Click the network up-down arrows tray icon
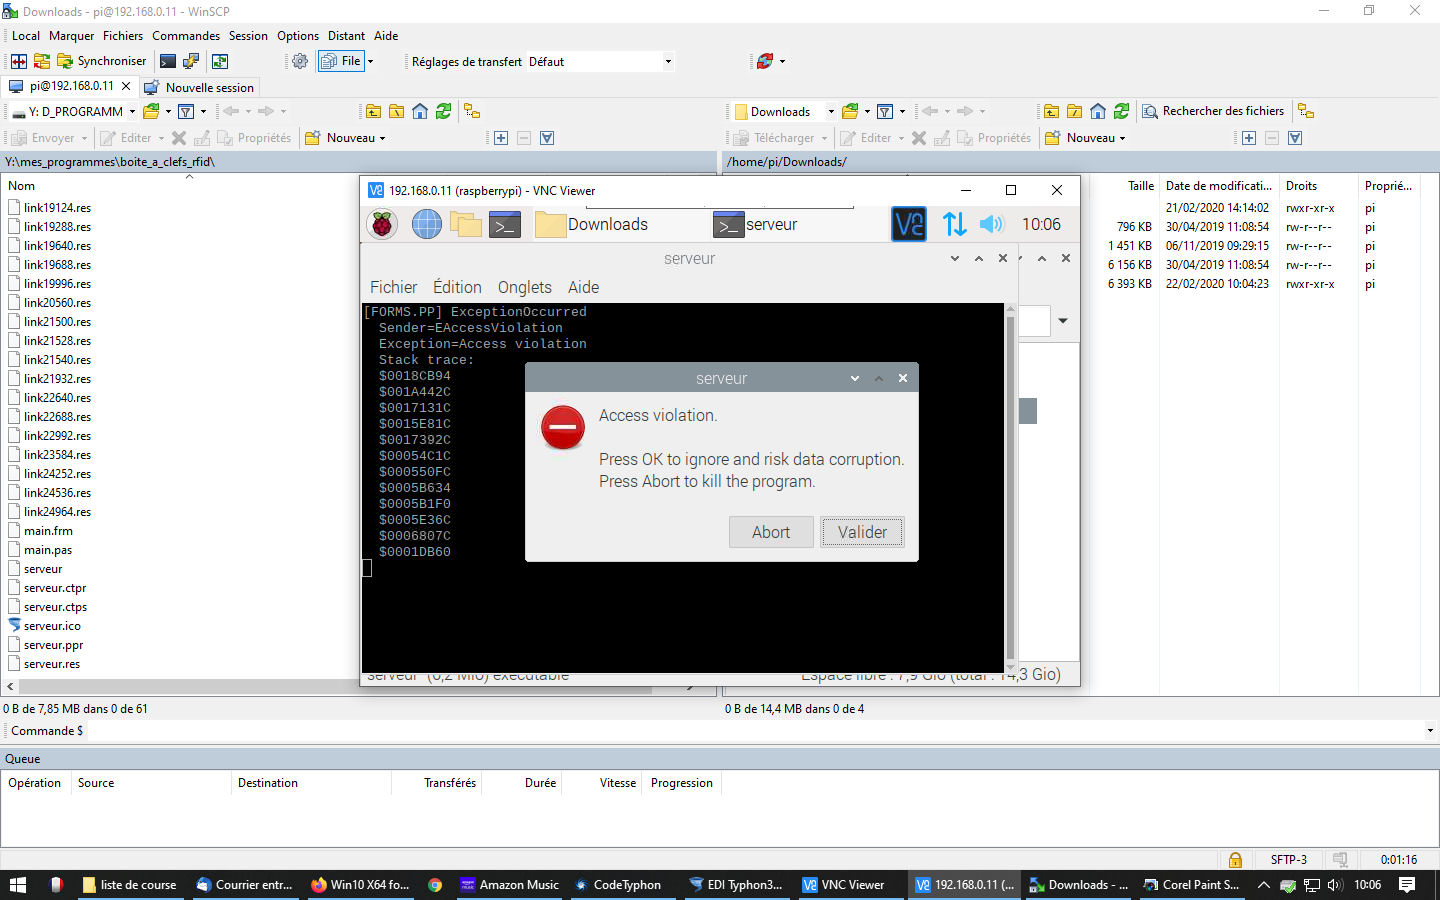This screenshot has height=900, width=1440. (x=955, y=224)
